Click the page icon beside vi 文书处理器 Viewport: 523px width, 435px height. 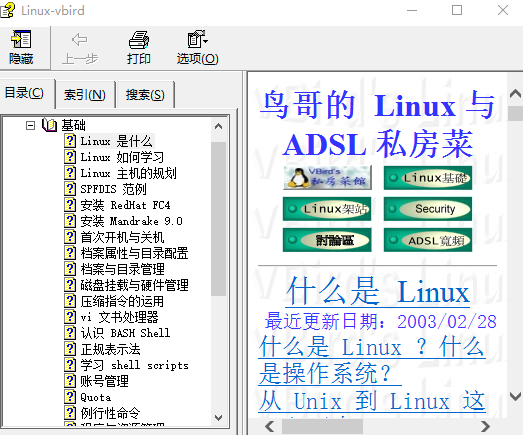(x=70, y=317)
